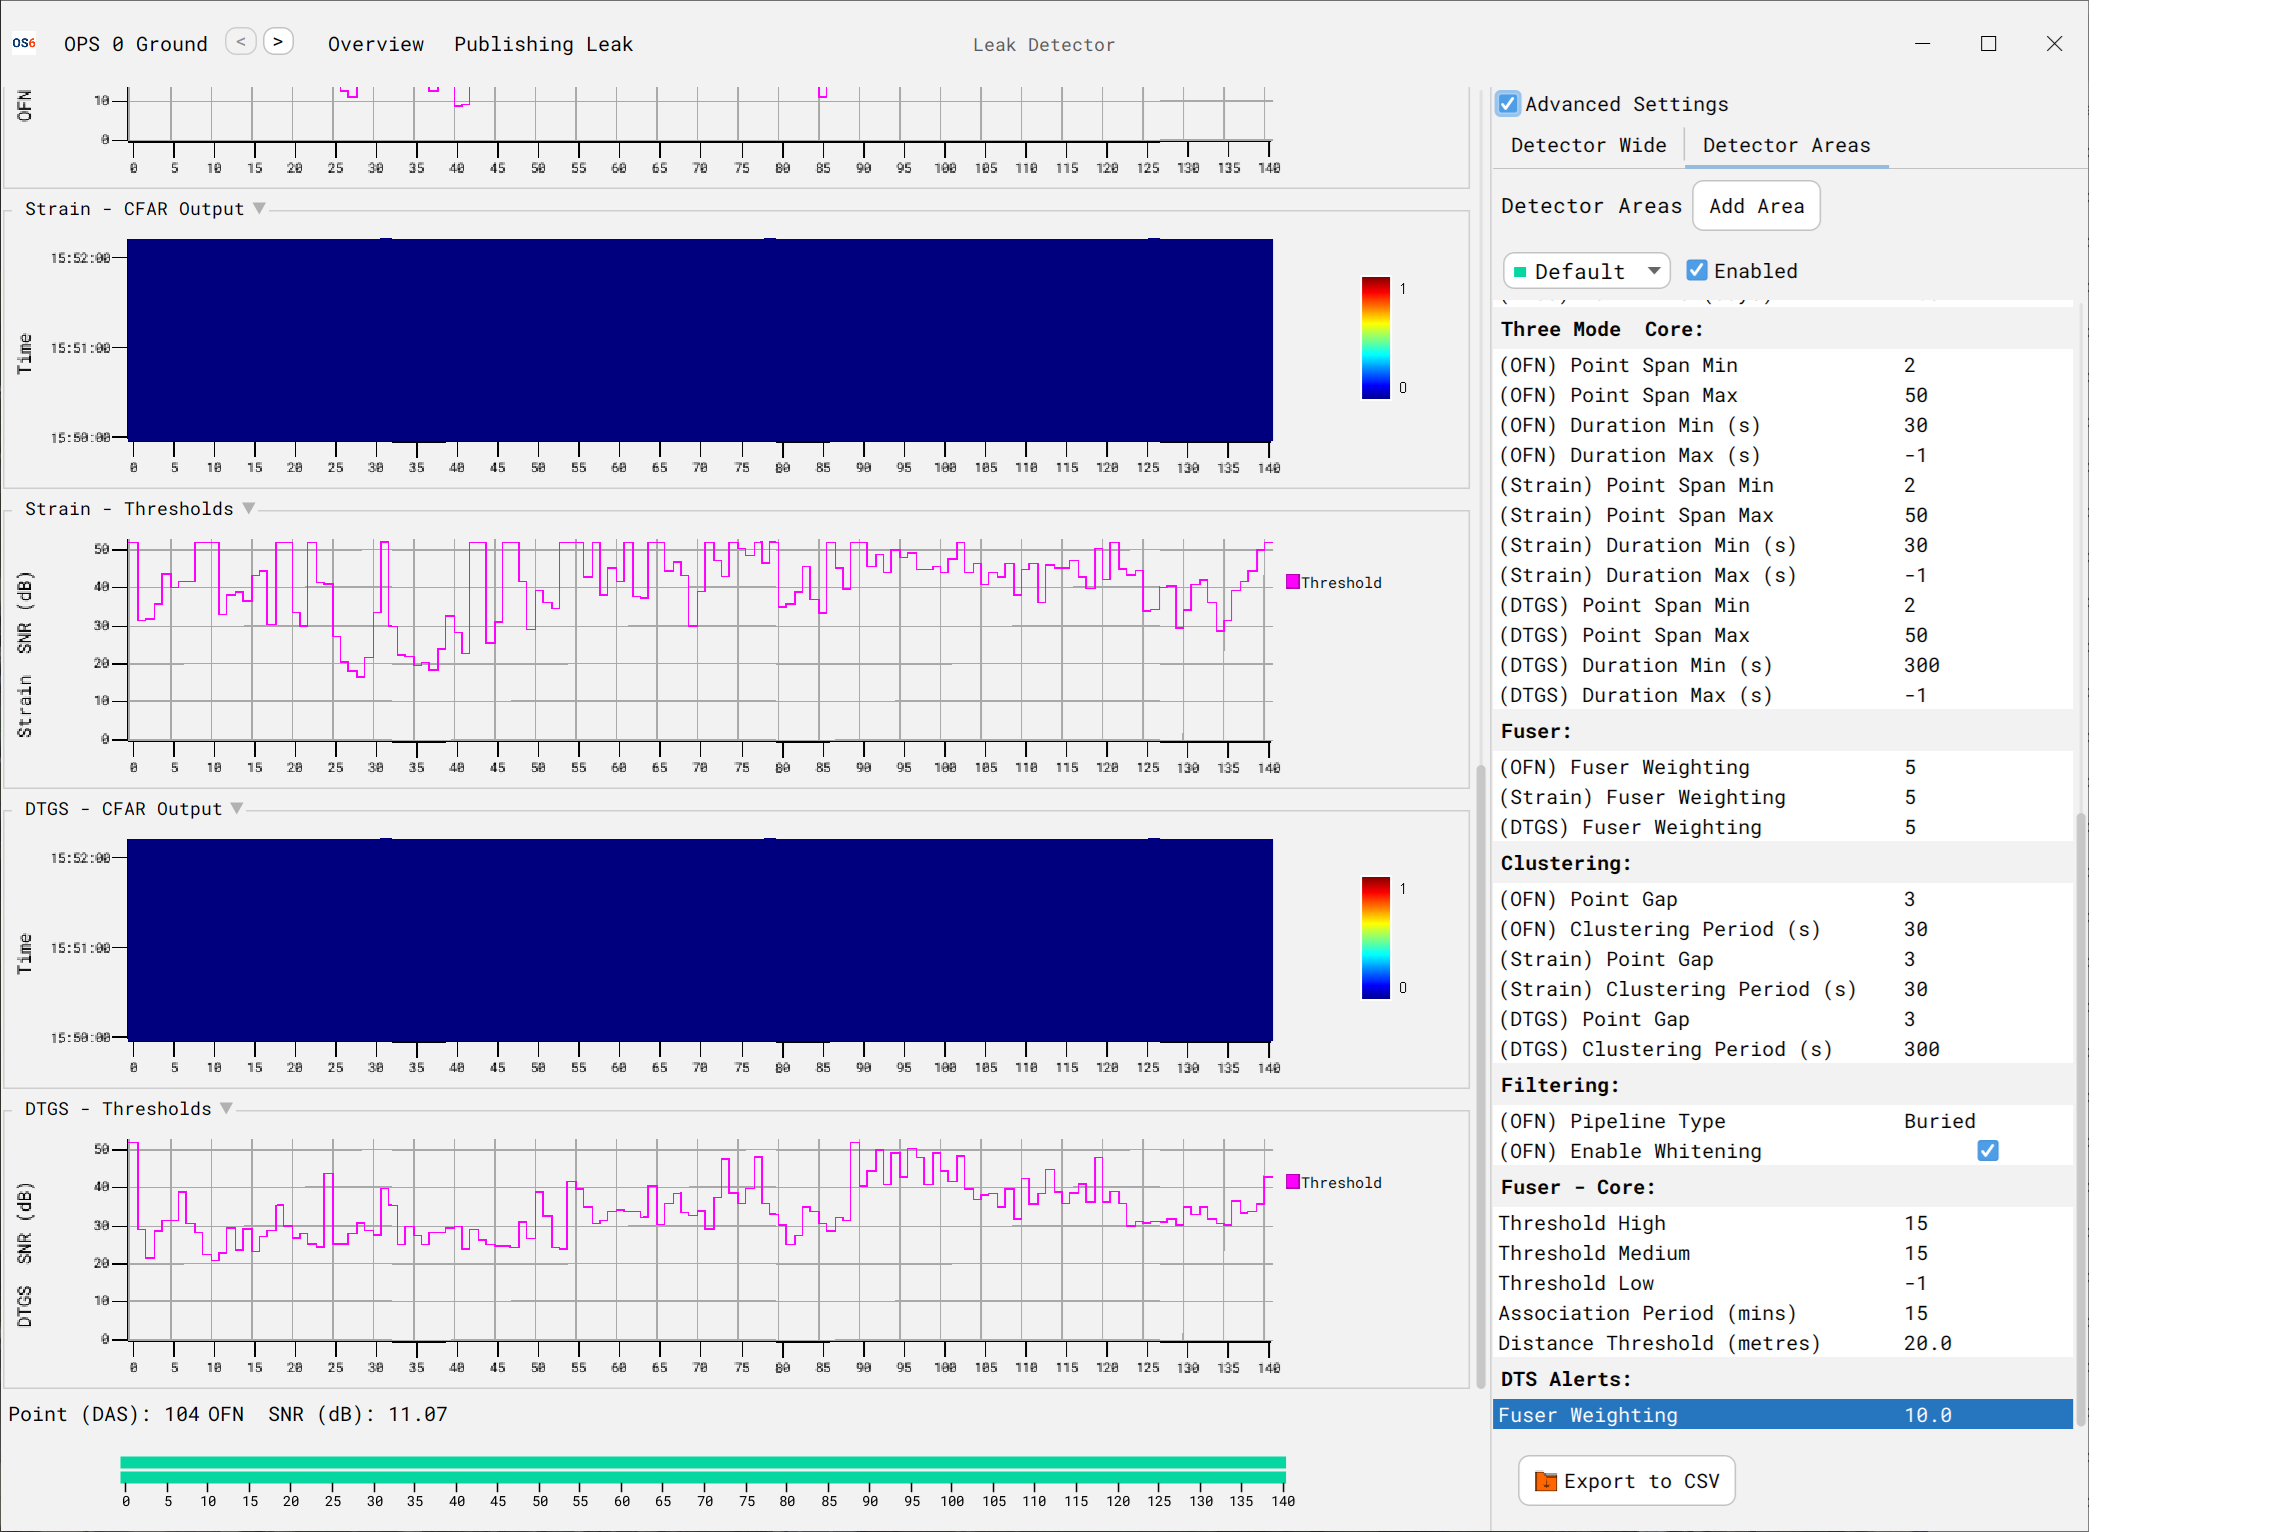
Task: Collapse the Strain - CFAR Output panel
Action: click(259, 209)
